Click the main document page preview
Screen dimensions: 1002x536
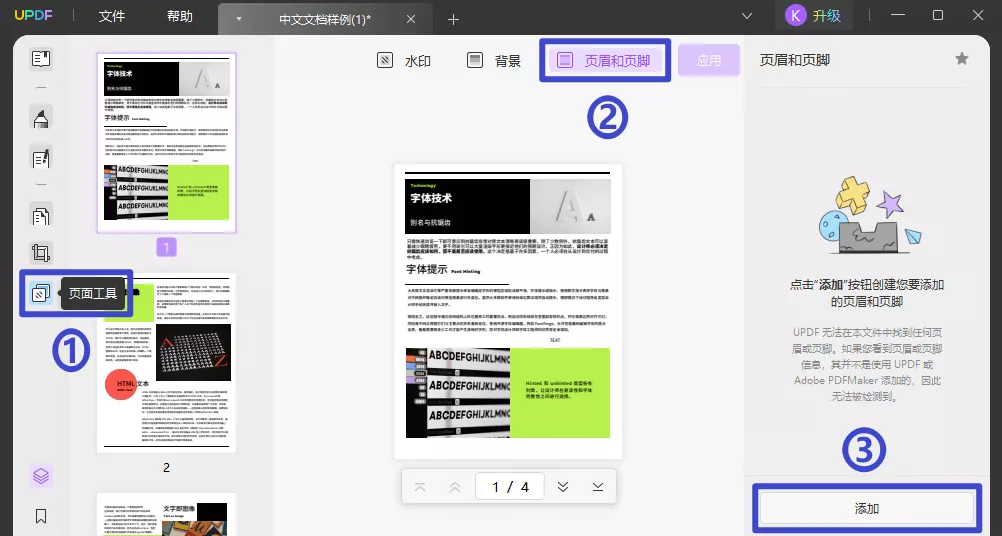[x=508, y=311]
